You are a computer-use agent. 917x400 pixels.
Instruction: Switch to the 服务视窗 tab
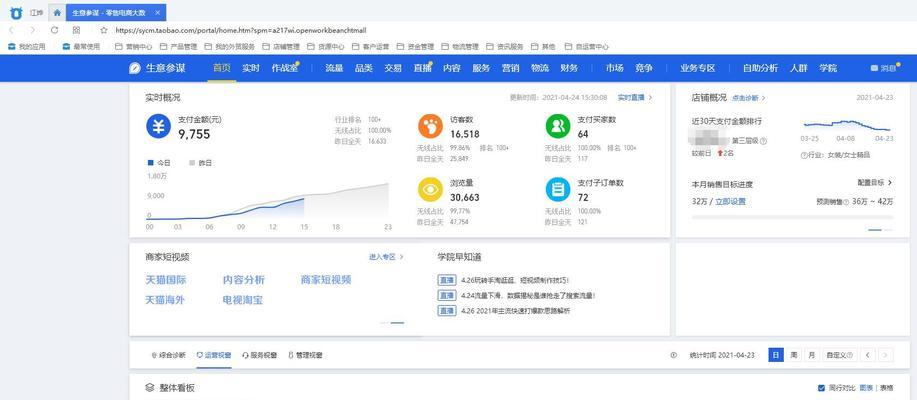[260, 355]
